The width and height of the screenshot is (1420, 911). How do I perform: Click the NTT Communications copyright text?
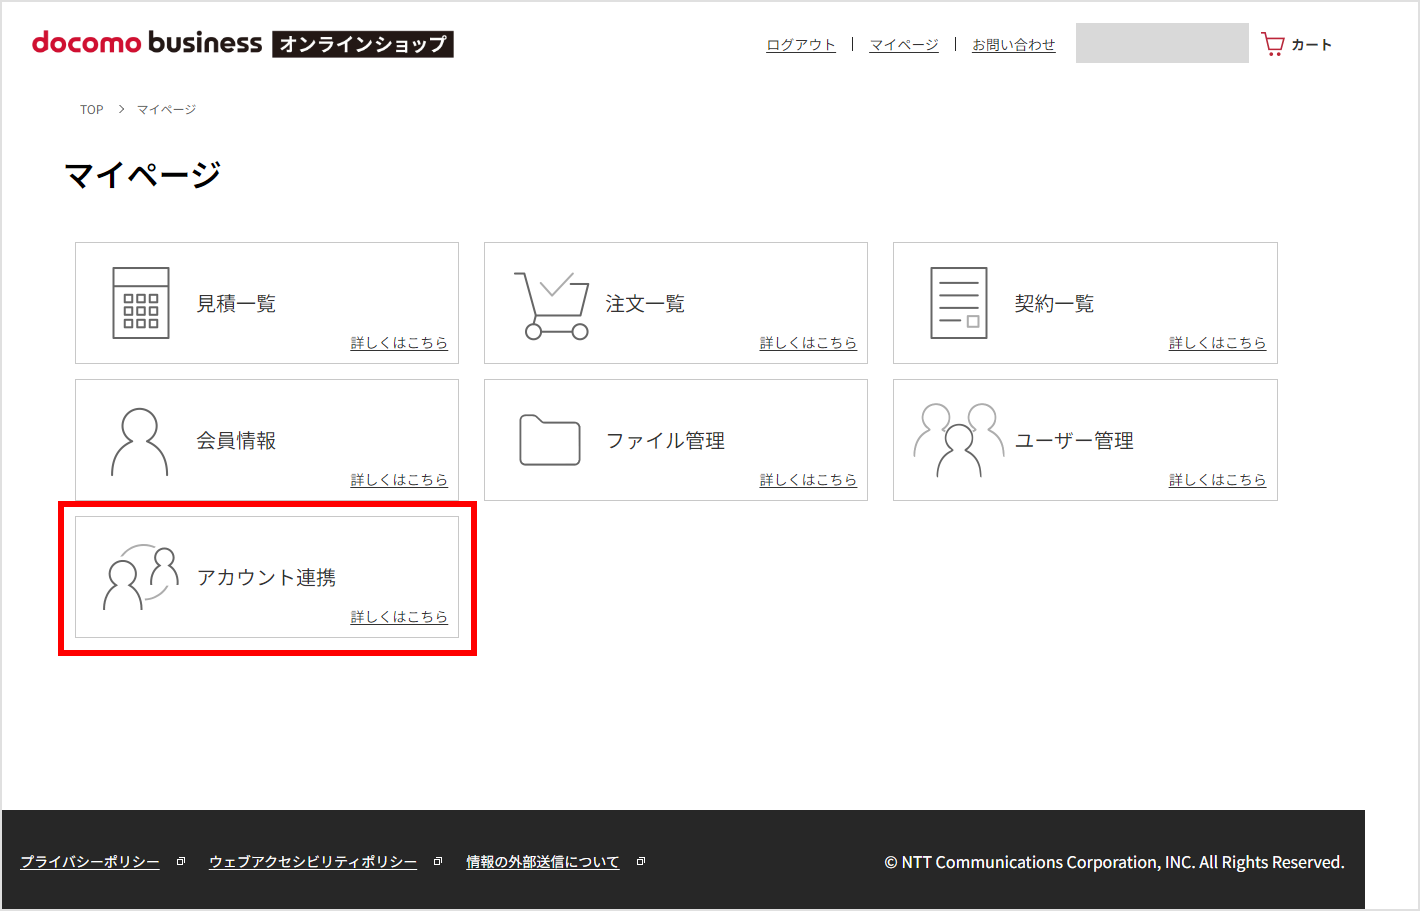[x=1114, y=862]
